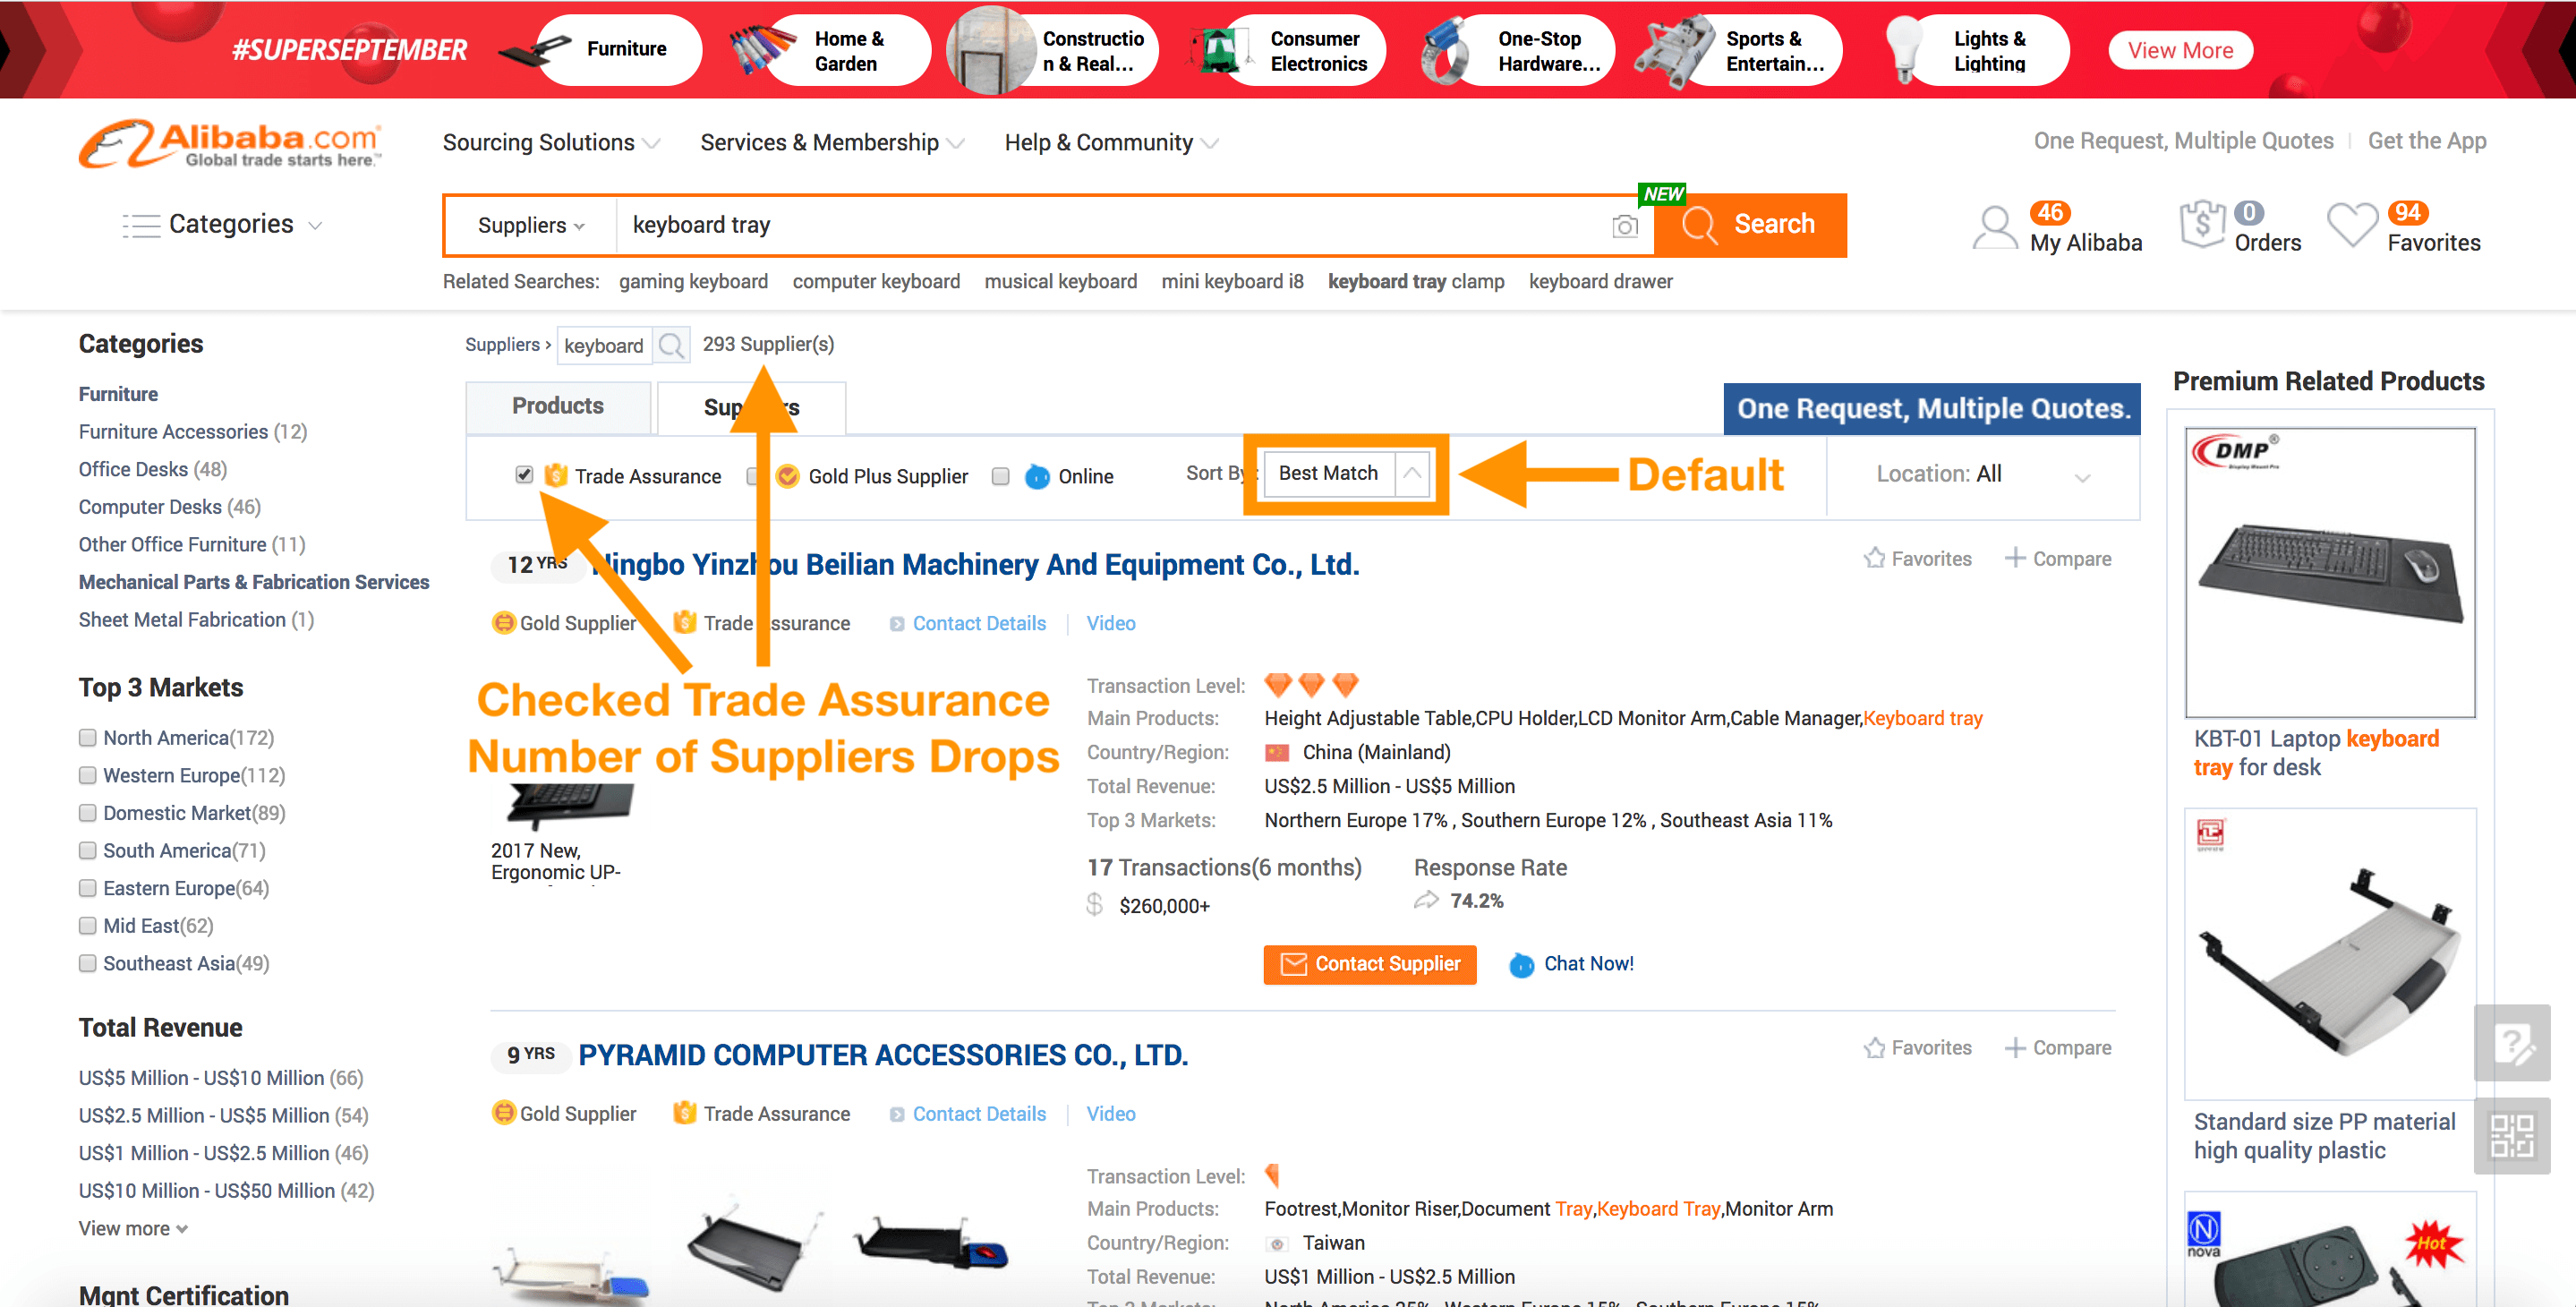Click the magnifier icon beside keyword filter
This screenshot has width=2576, height=1307.
(672, 346)
